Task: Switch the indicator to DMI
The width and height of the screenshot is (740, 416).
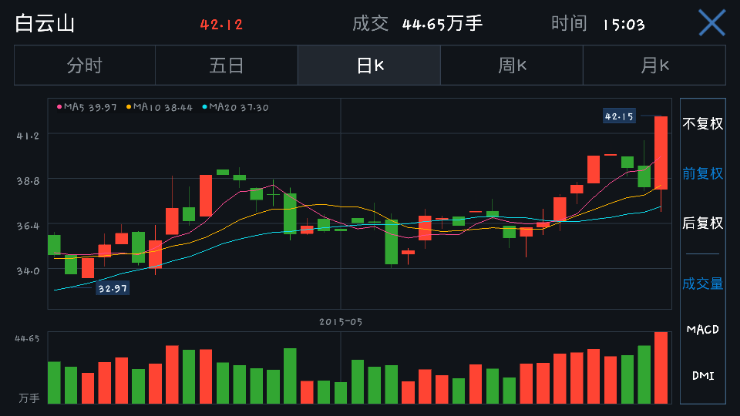Action: 702,375
